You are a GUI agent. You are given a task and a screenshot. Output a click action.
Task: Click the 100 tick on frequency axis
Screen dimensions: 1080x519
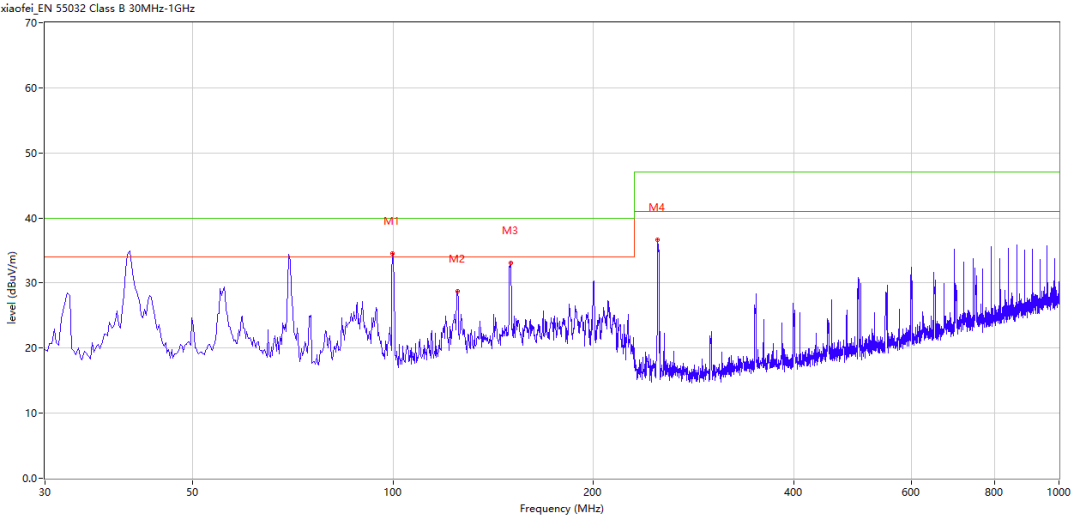pyautogui.click(x=393, y=493)
